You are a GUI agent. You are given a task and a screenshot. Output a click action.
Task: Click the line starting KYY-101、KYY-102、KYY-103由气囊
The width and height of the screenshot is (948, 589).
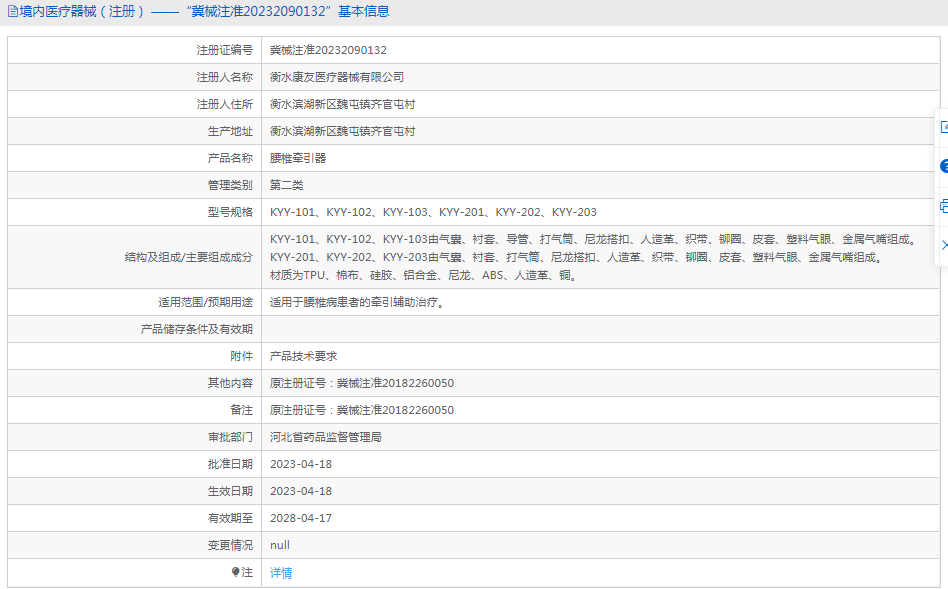click(x=595, y=239)
